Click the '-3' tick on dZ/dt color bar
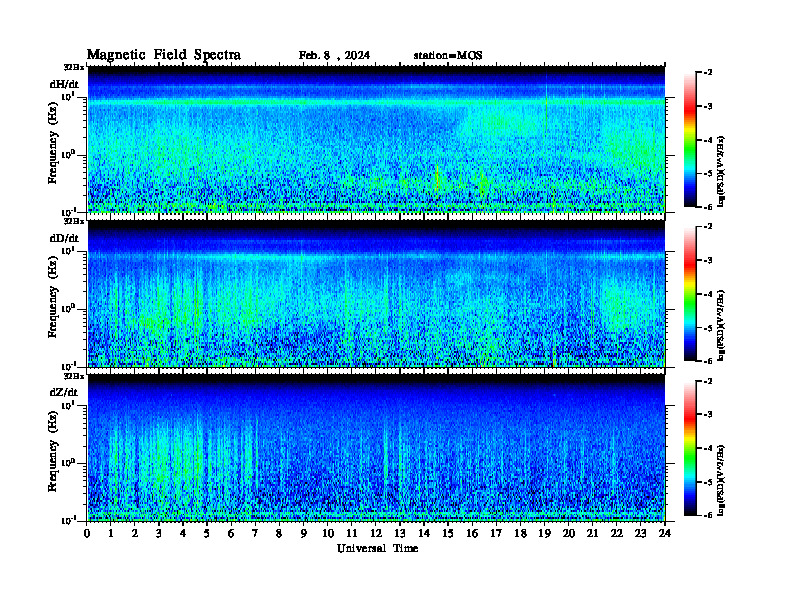Screen dimensions: 792x612 click(708, 414)
